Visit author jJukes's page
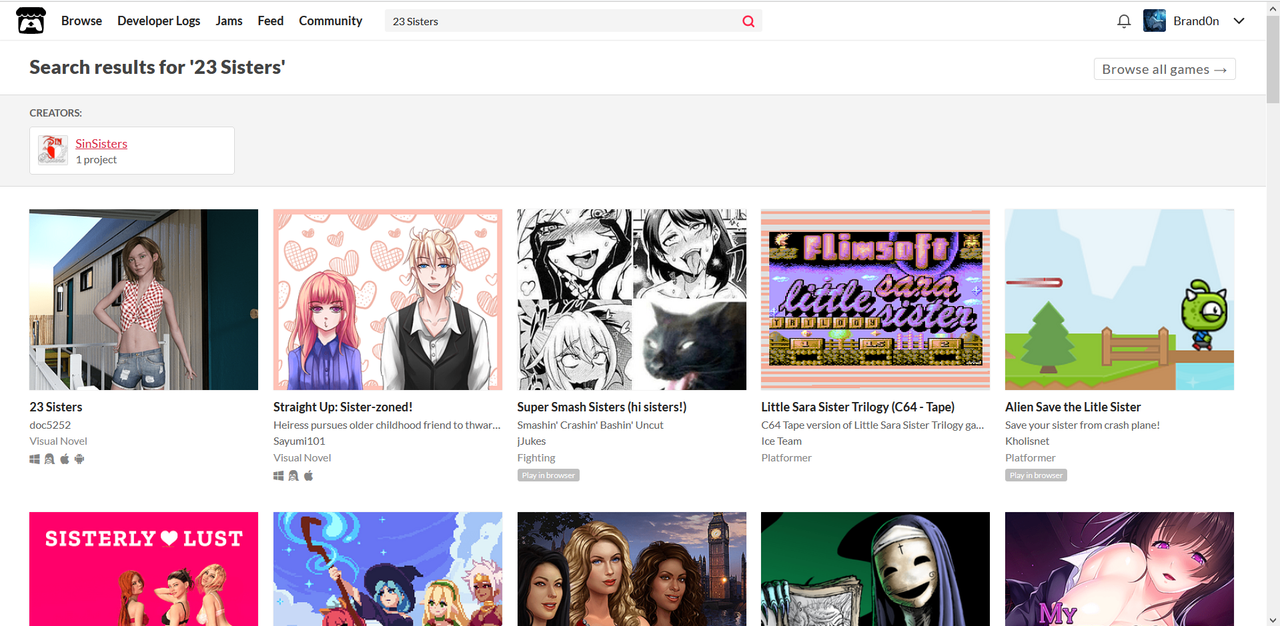The height and width of the screenshot is (626, 1280). tap(532, 441)
